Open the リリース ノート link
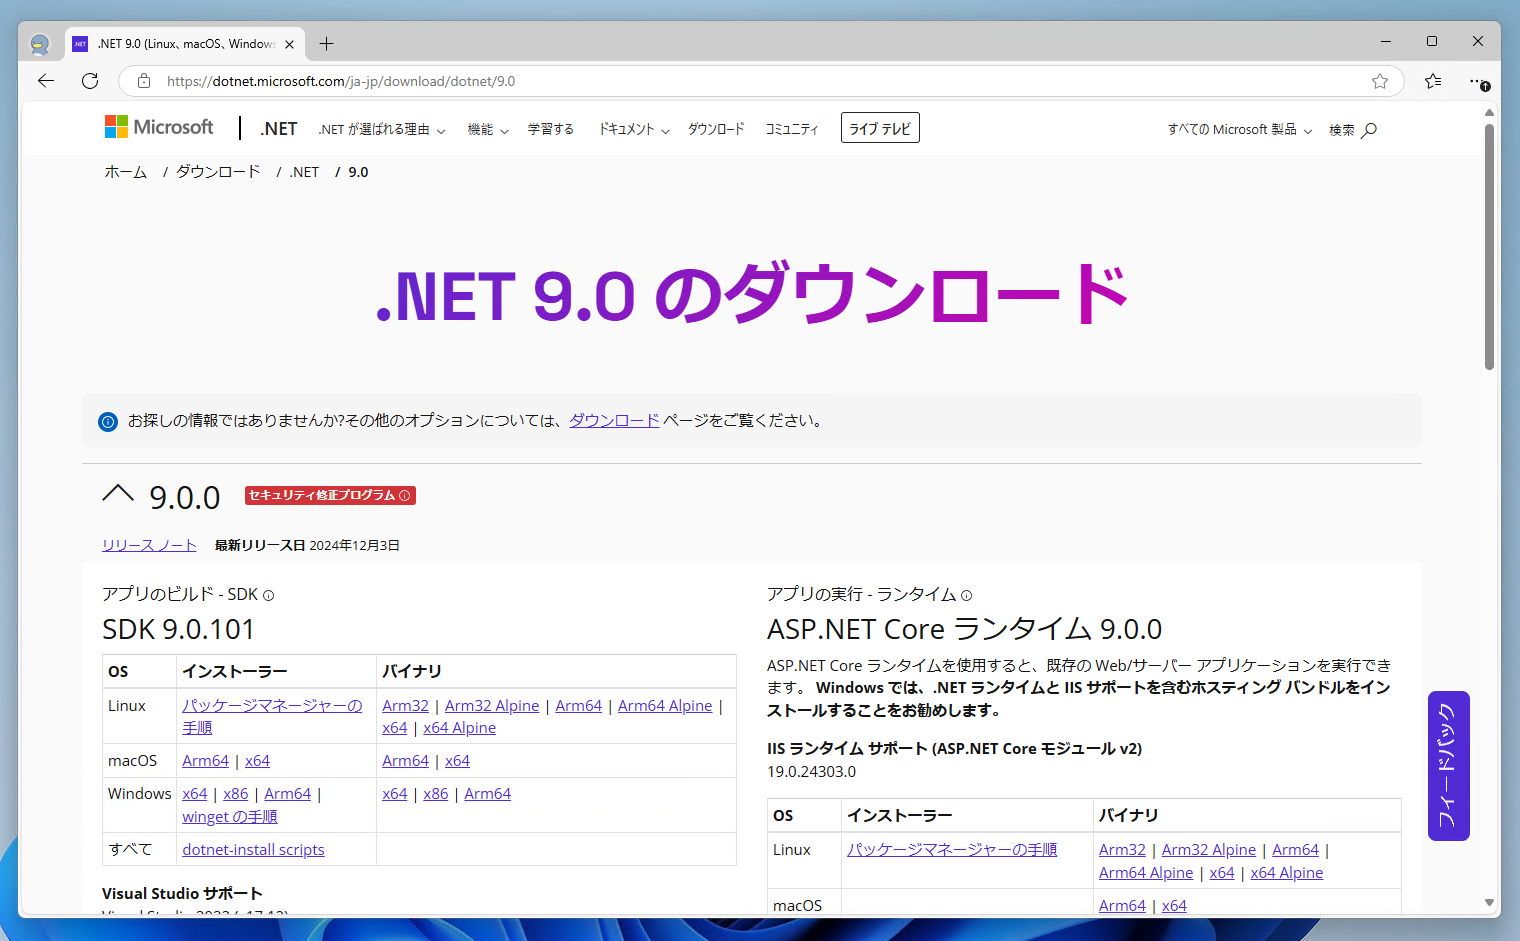Screen dimensions: 1520x941 149,545
